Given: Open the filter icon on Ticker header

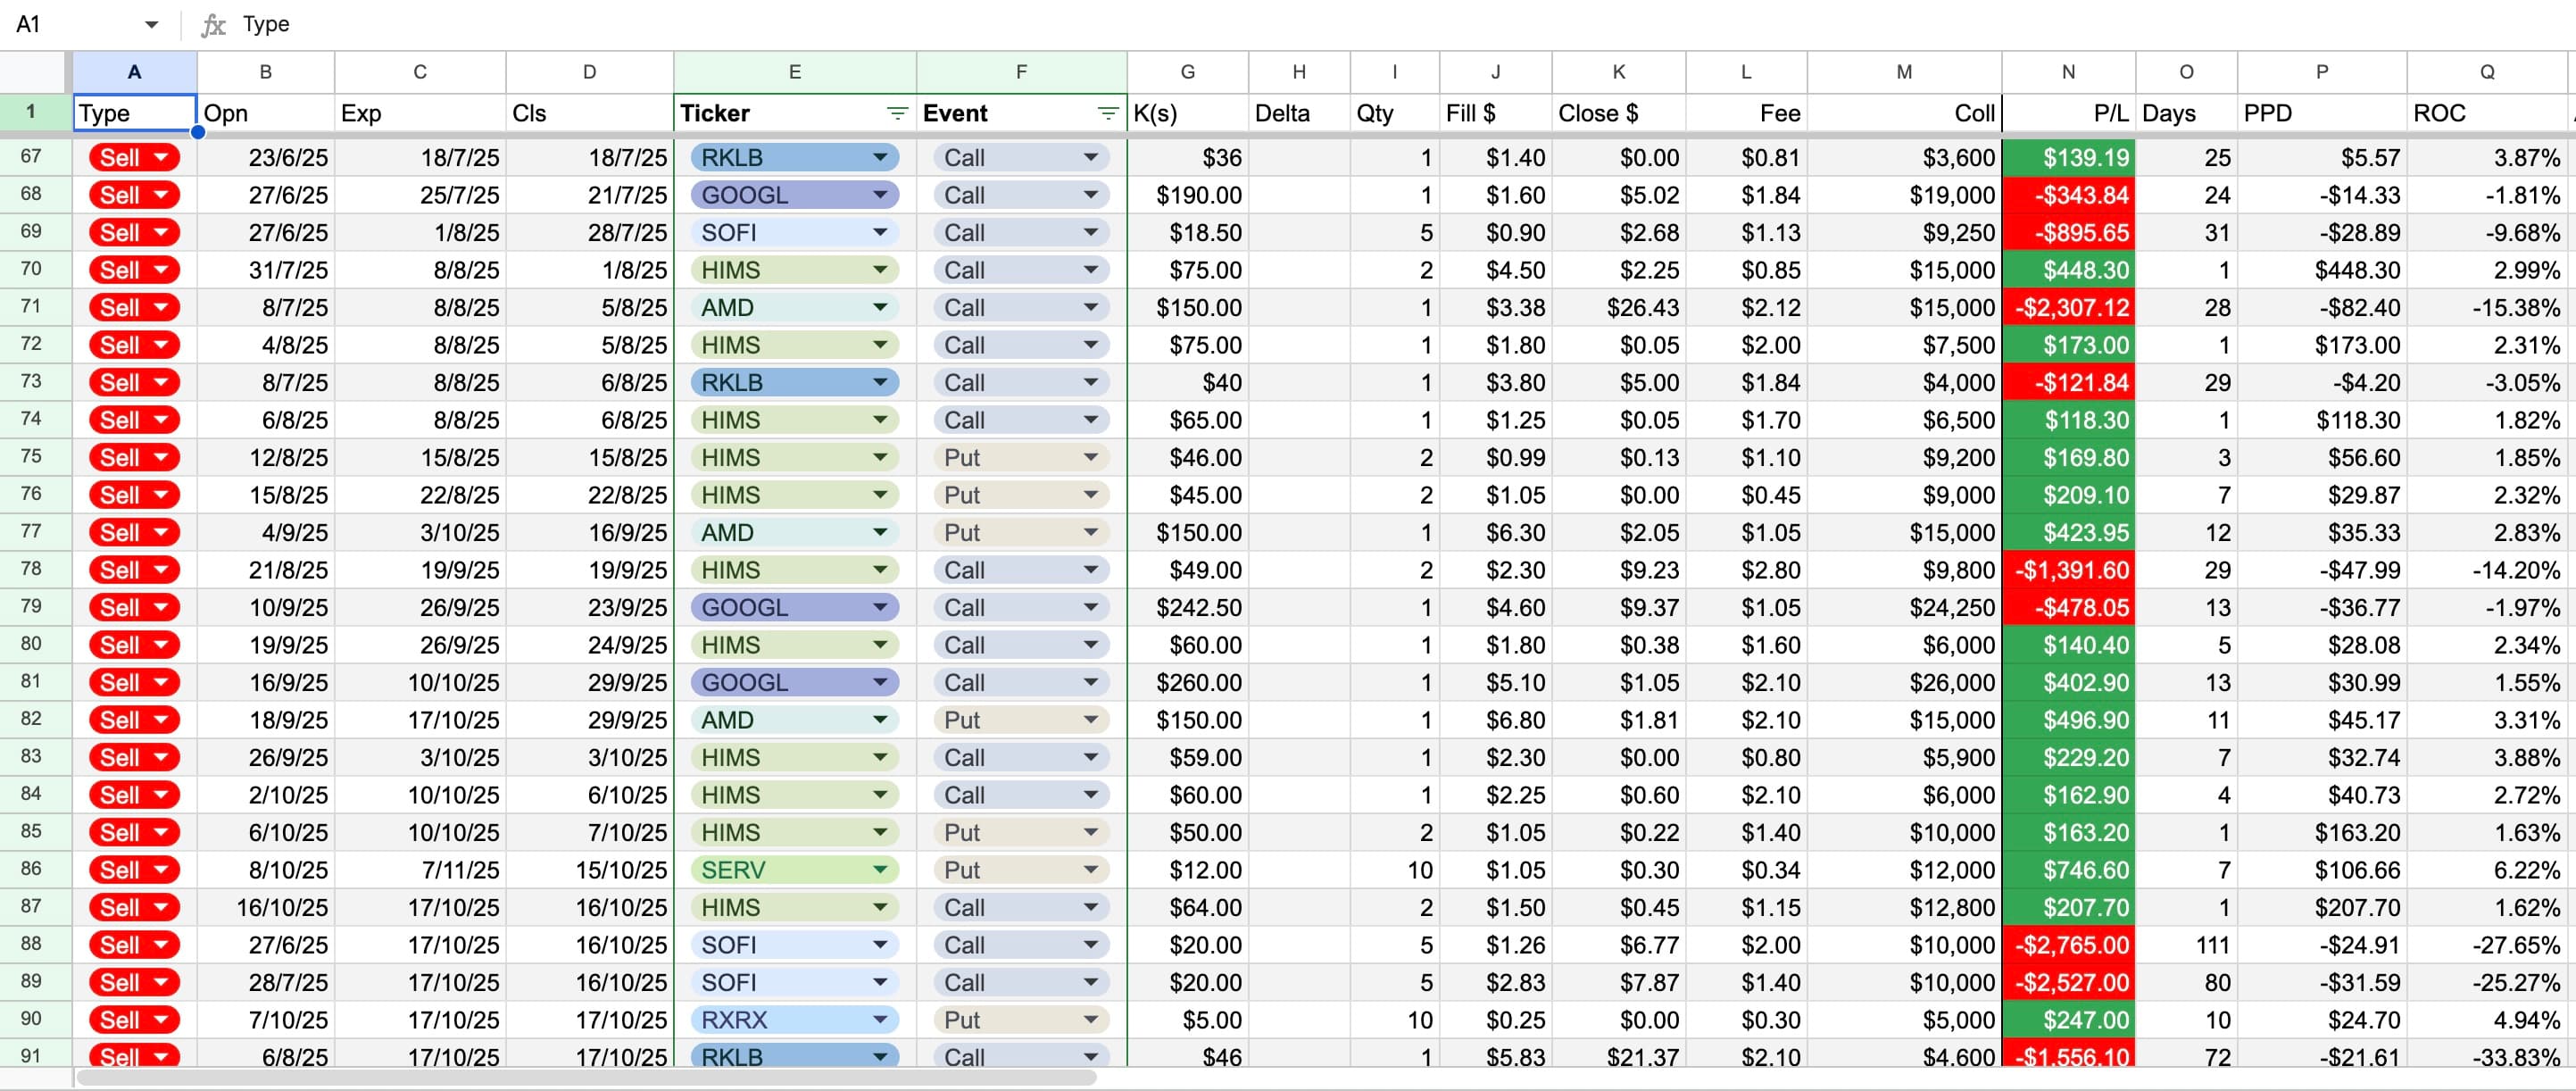Looking at the screenshot, I should [x=896, y=113].
